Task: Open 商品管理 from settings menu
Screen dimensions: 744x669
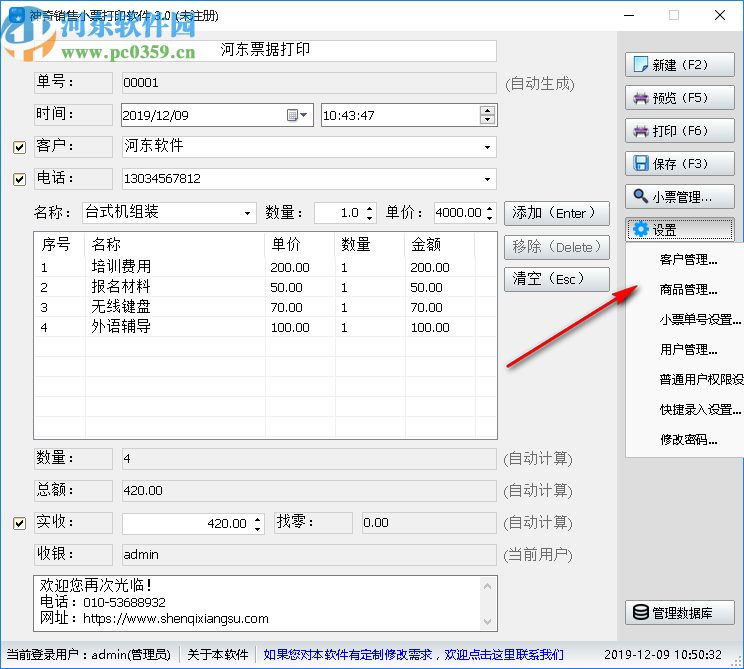Action: pos(688,289)
